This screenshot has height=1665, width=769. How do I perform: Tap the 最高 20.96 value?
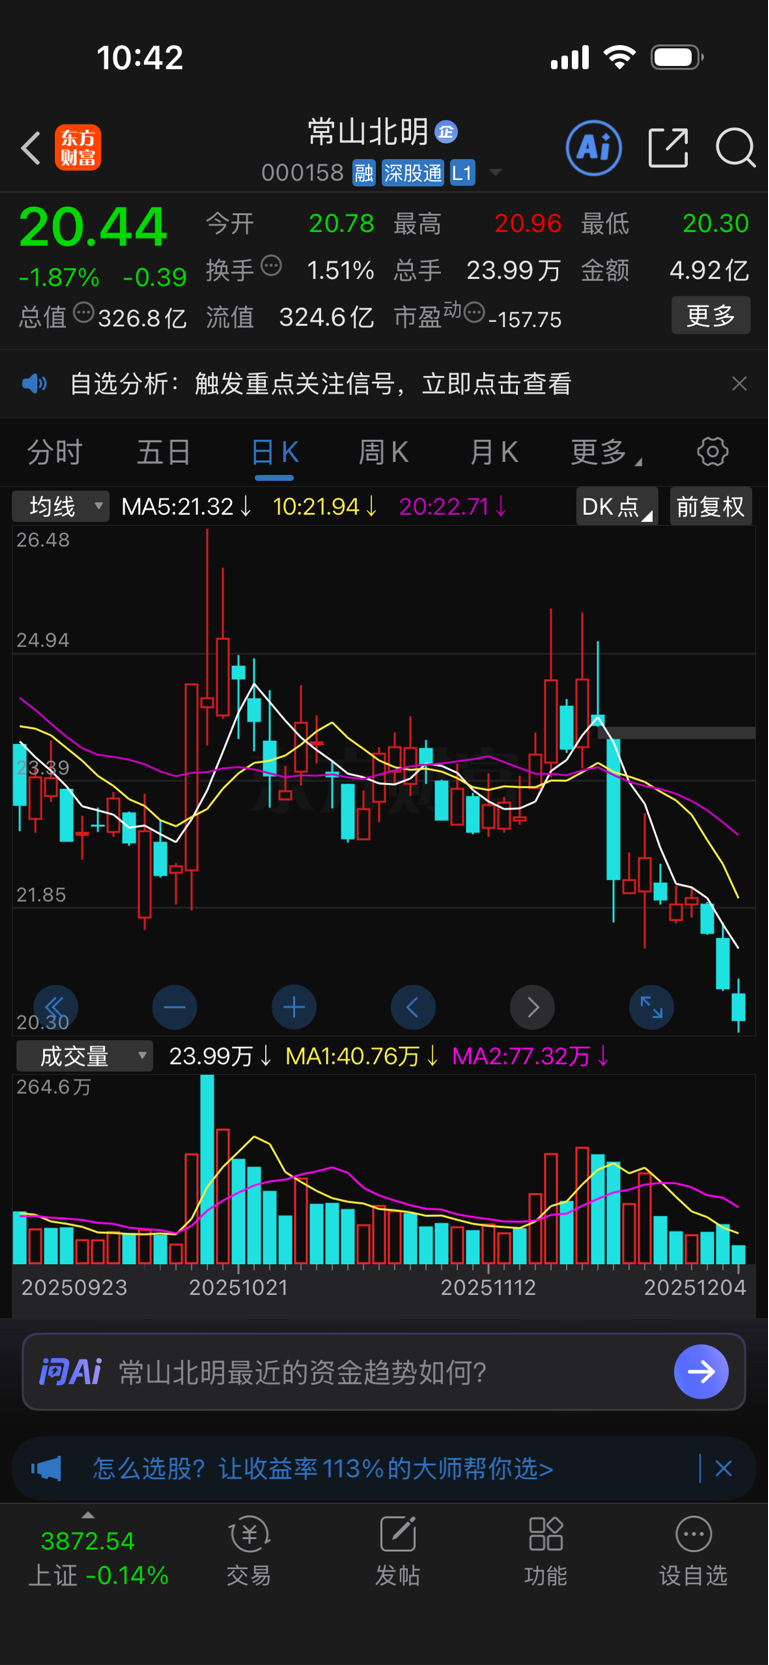528,223
